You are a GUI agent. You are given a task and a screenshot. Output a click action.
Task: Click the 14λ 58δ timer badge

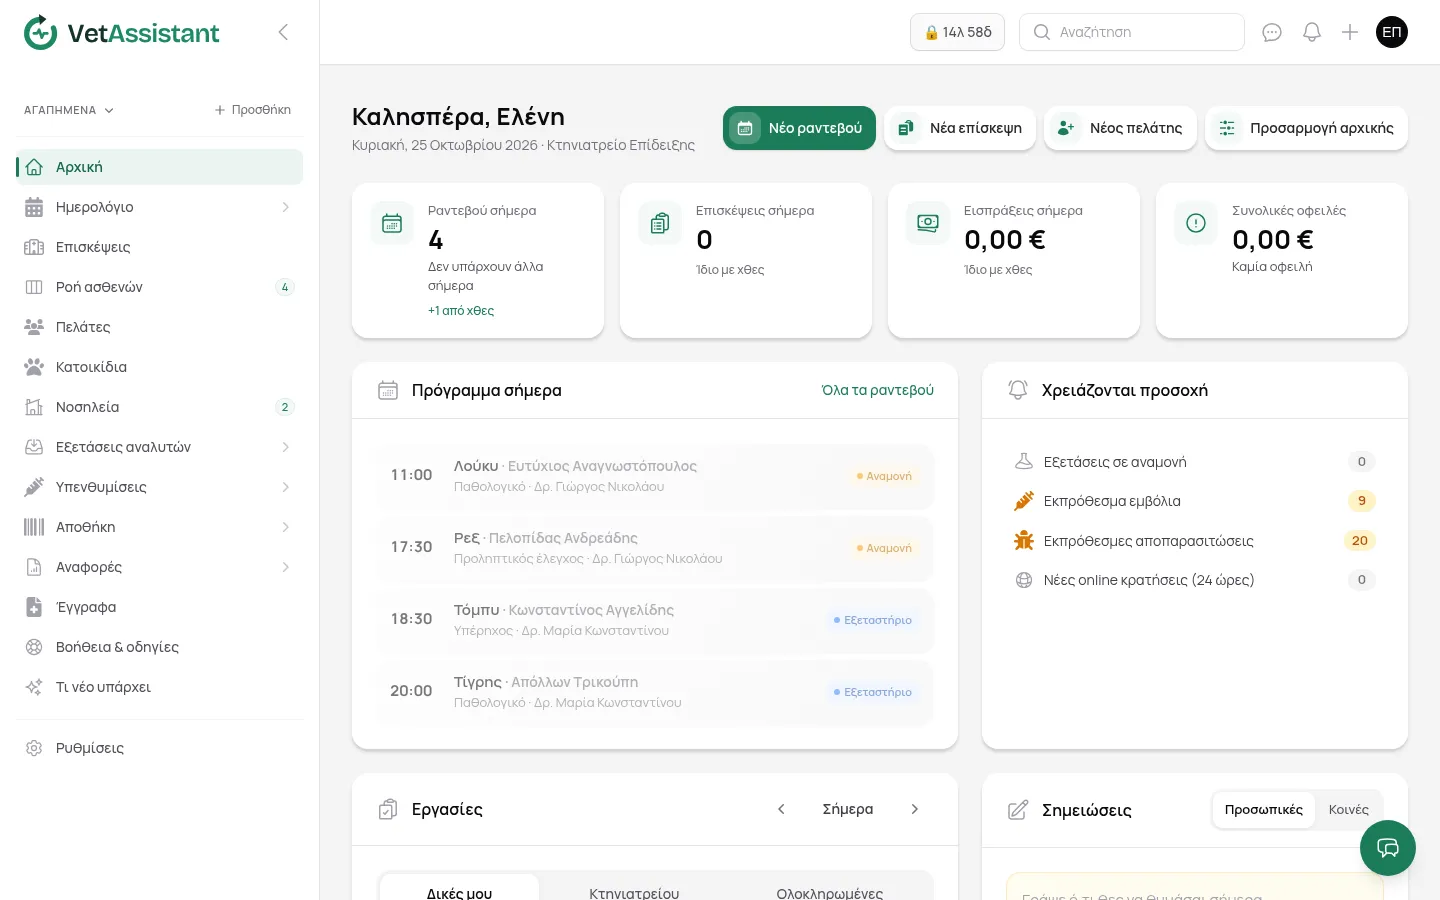click(957, 32)
